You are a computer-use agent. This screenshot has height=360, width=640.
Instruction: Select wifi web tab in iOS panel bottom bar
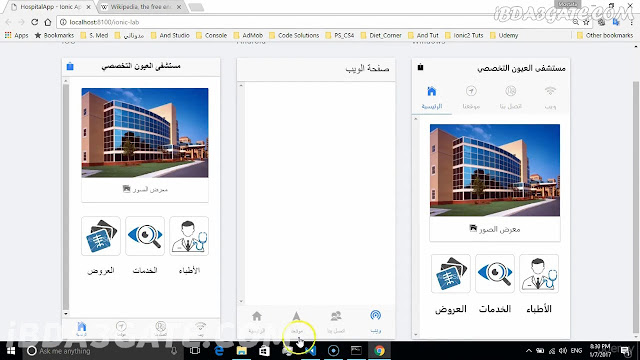(x=200, y=329)
